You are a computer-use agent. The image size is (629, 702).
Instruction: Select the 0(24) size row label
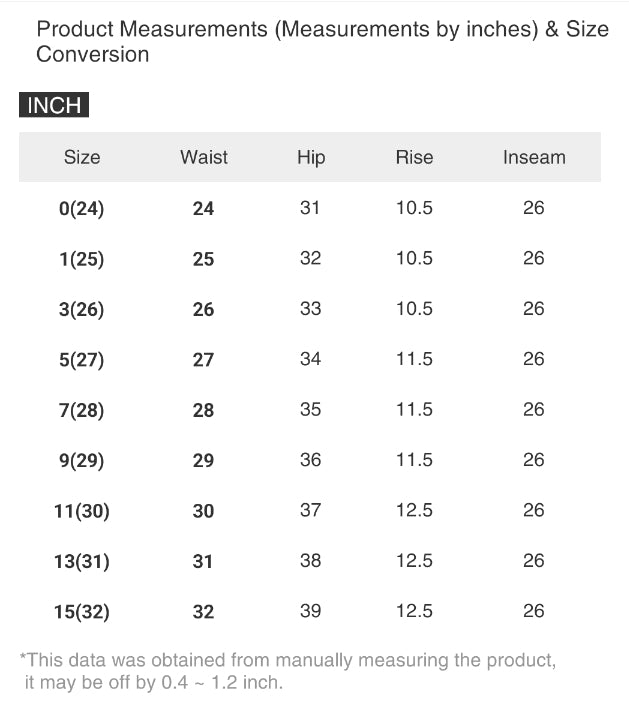click(x=82, y=209)
